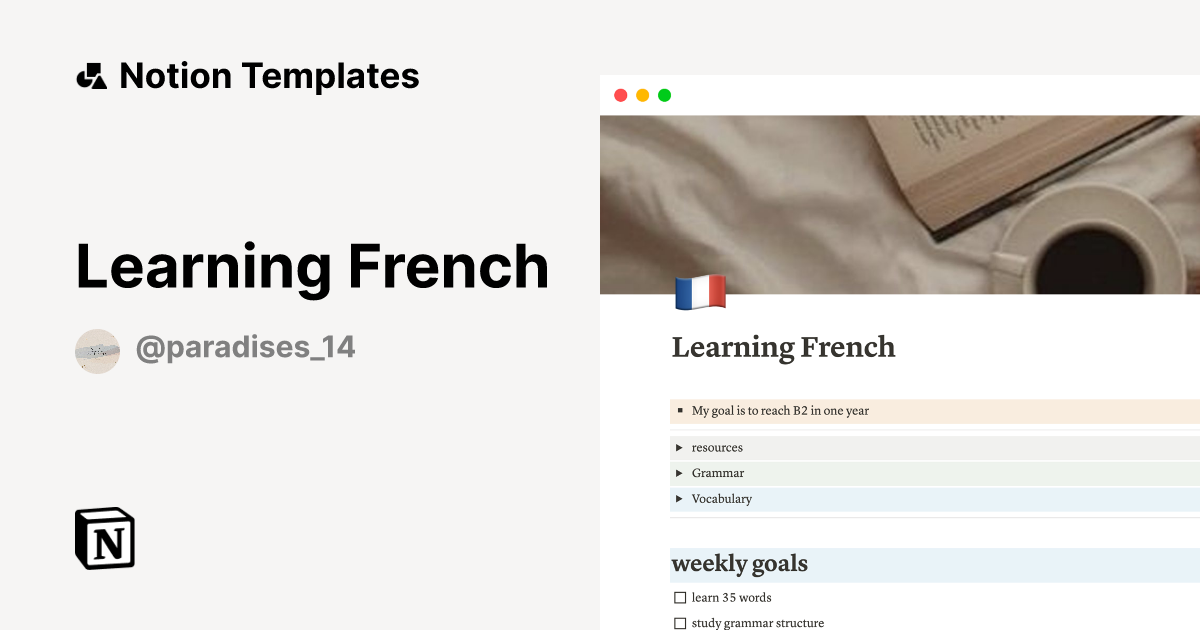Click the Notion N logo in lower left

[103, 539]
